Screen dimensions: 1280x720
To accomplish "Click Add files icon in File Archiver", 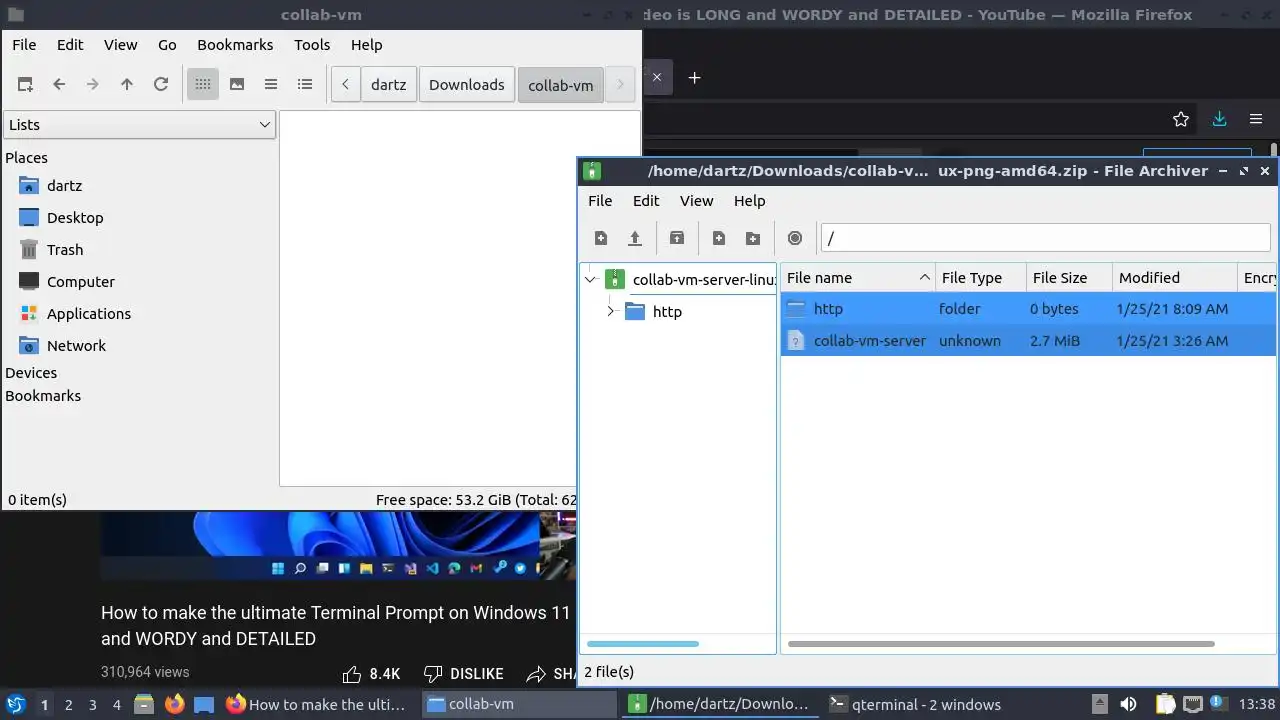I will point(719,238).
